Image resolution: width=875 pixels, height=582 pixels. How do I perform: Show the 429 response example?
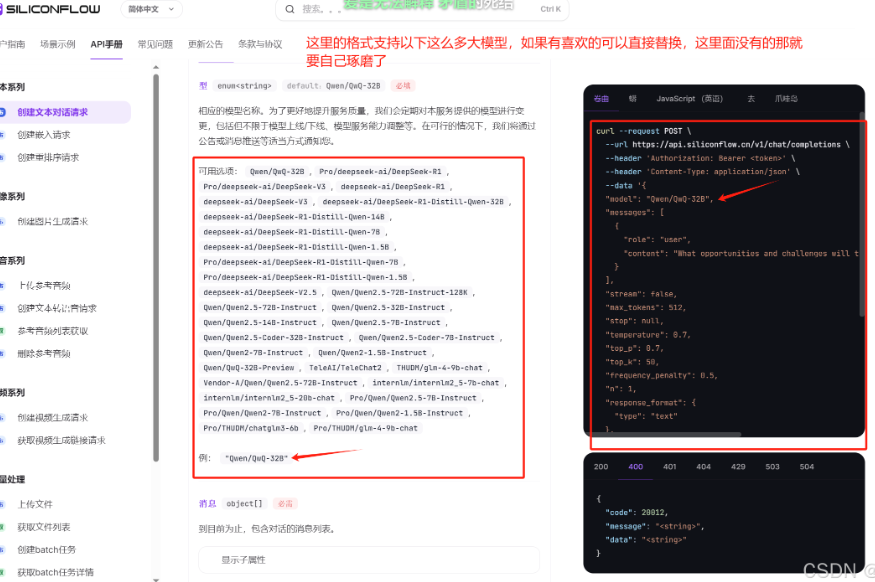[738, 466]
